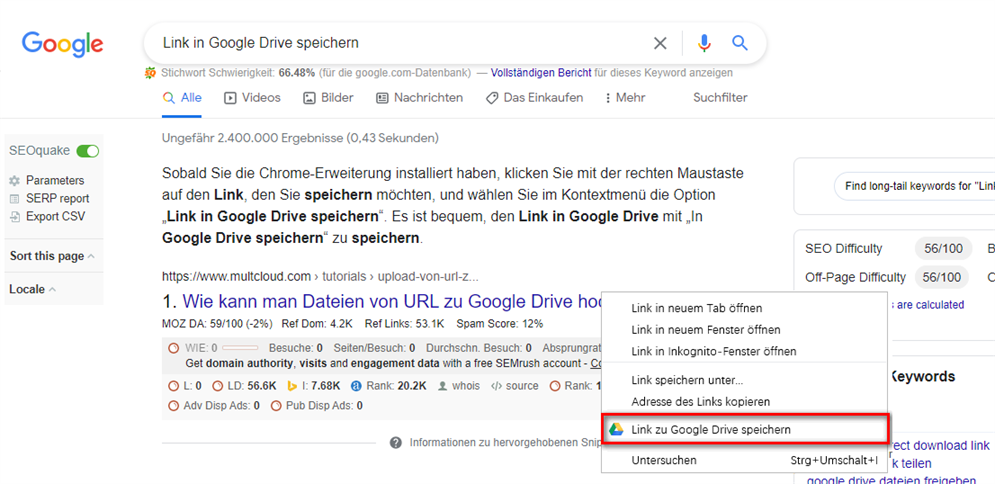Click the Google Drive icon in the context menu
This screenshot has width=995, height=484.
(617, 429)
